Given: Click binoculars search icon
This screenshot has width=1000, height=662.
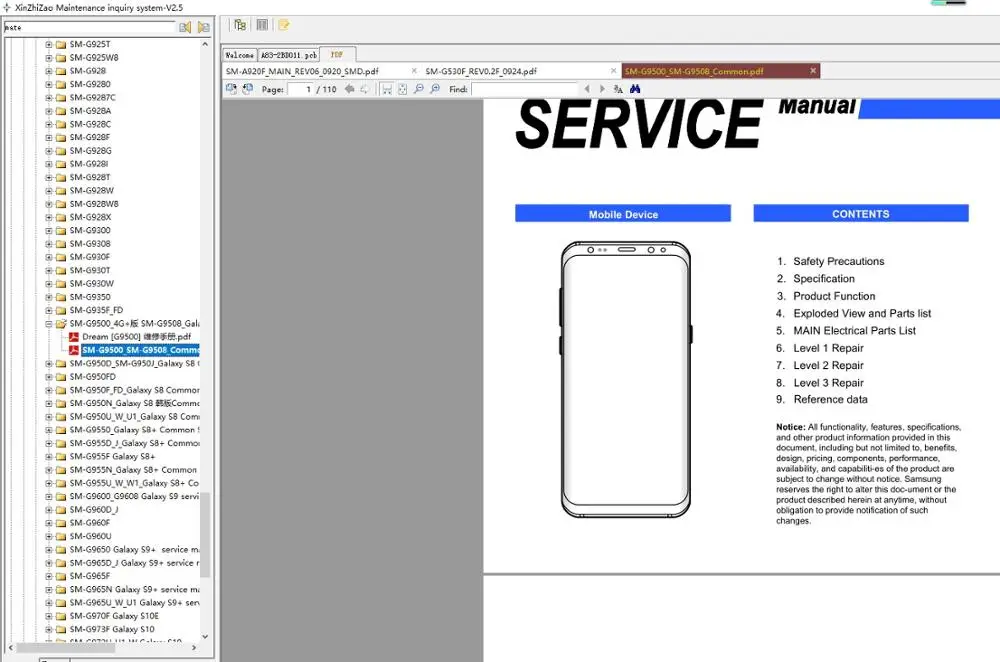Looking at the screenshot, I should coord(635,89).
